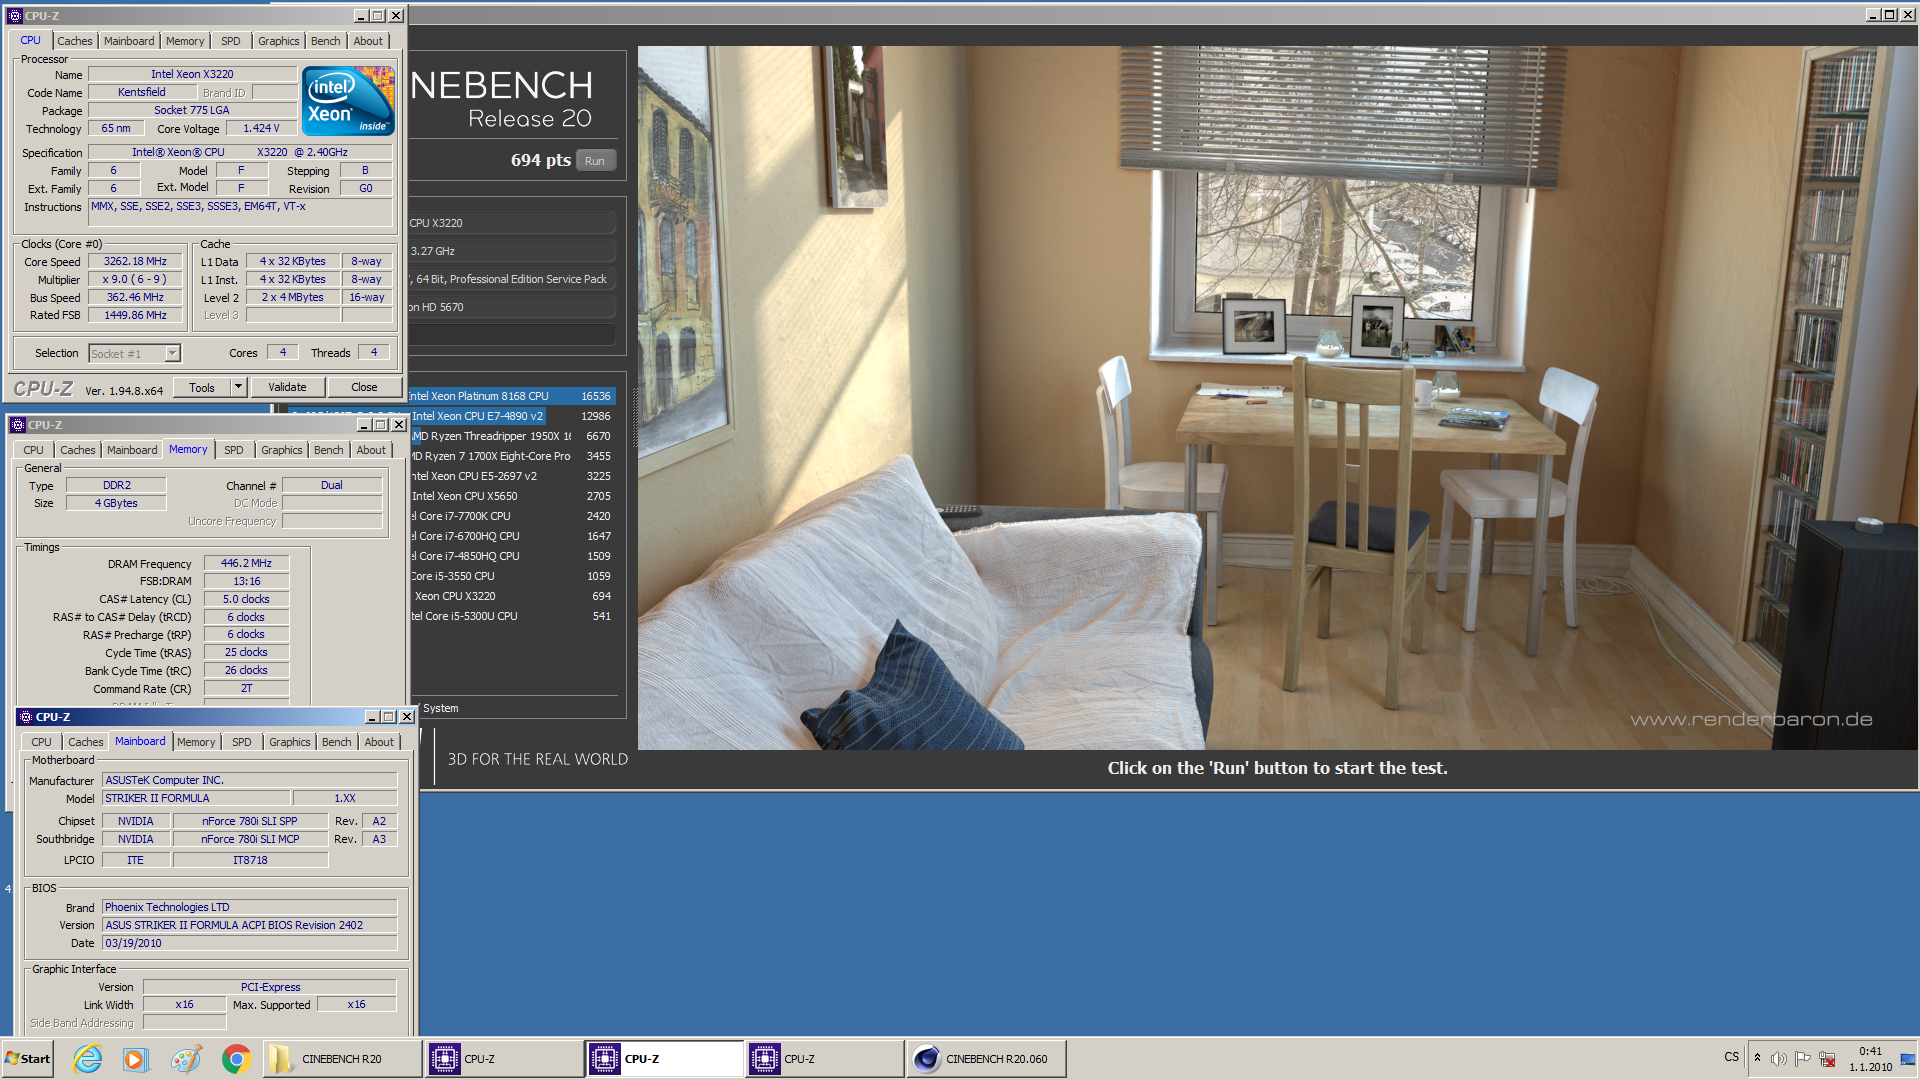
Task: Switch to Mainboard tab in top CPU-Z window
Action: point(129,41)
